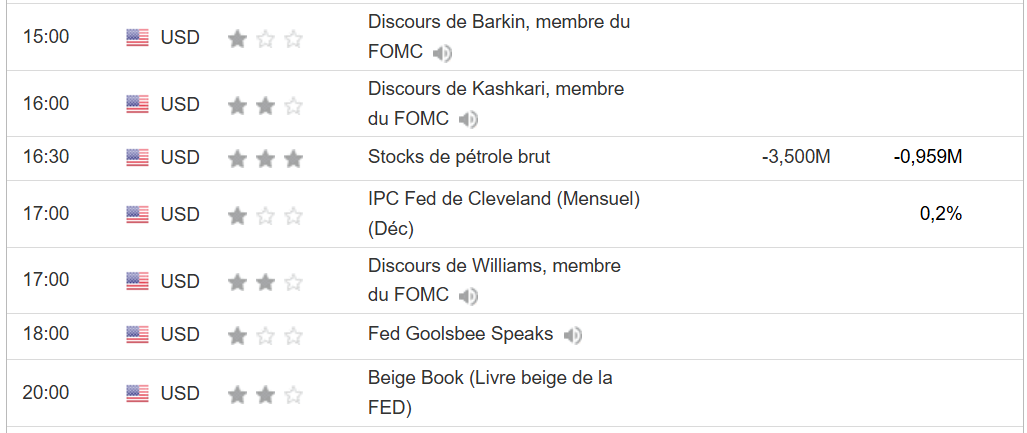1027x433 pixels.
Task: Click importance stars for crude oil stocks
Action: click(265, 158)
